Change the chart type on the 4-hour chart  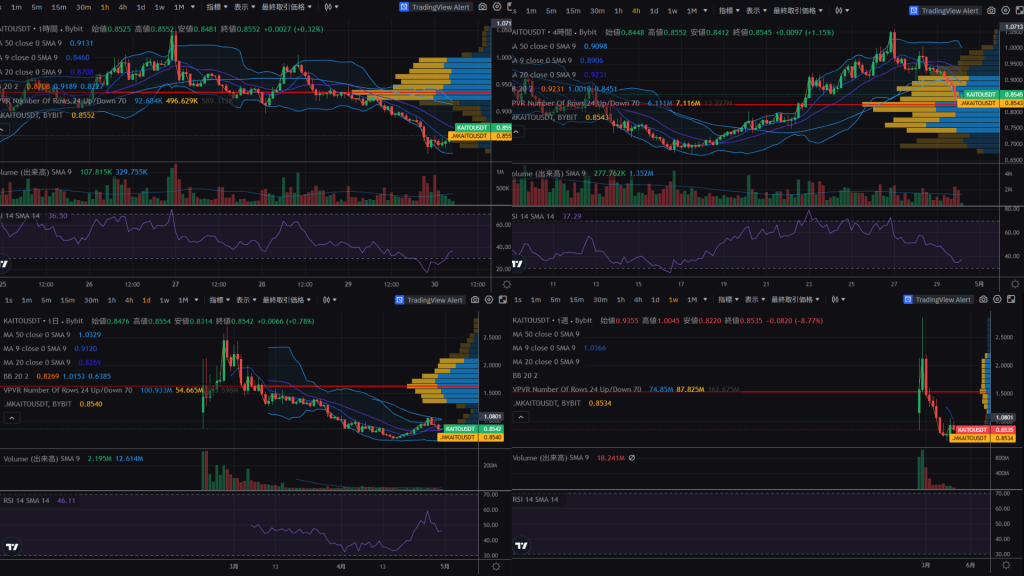click(840, 10)
